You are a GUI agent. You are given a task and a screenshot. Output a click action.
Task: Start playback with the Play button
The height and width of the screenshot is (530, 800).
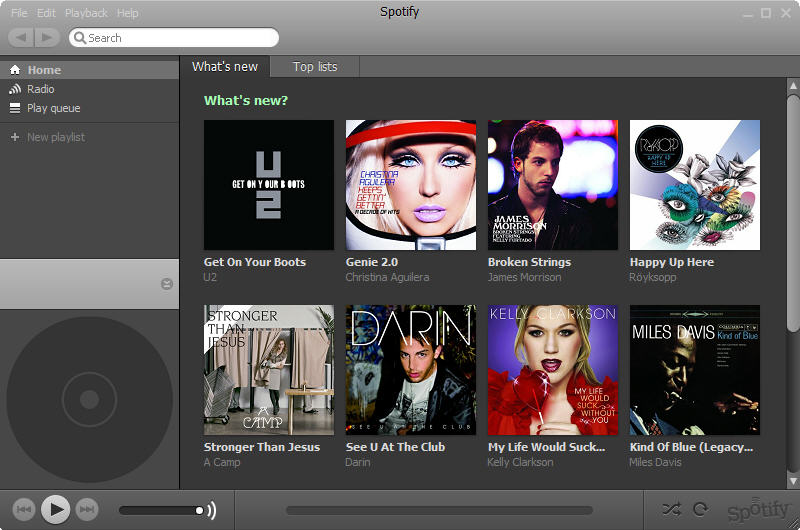56,509
